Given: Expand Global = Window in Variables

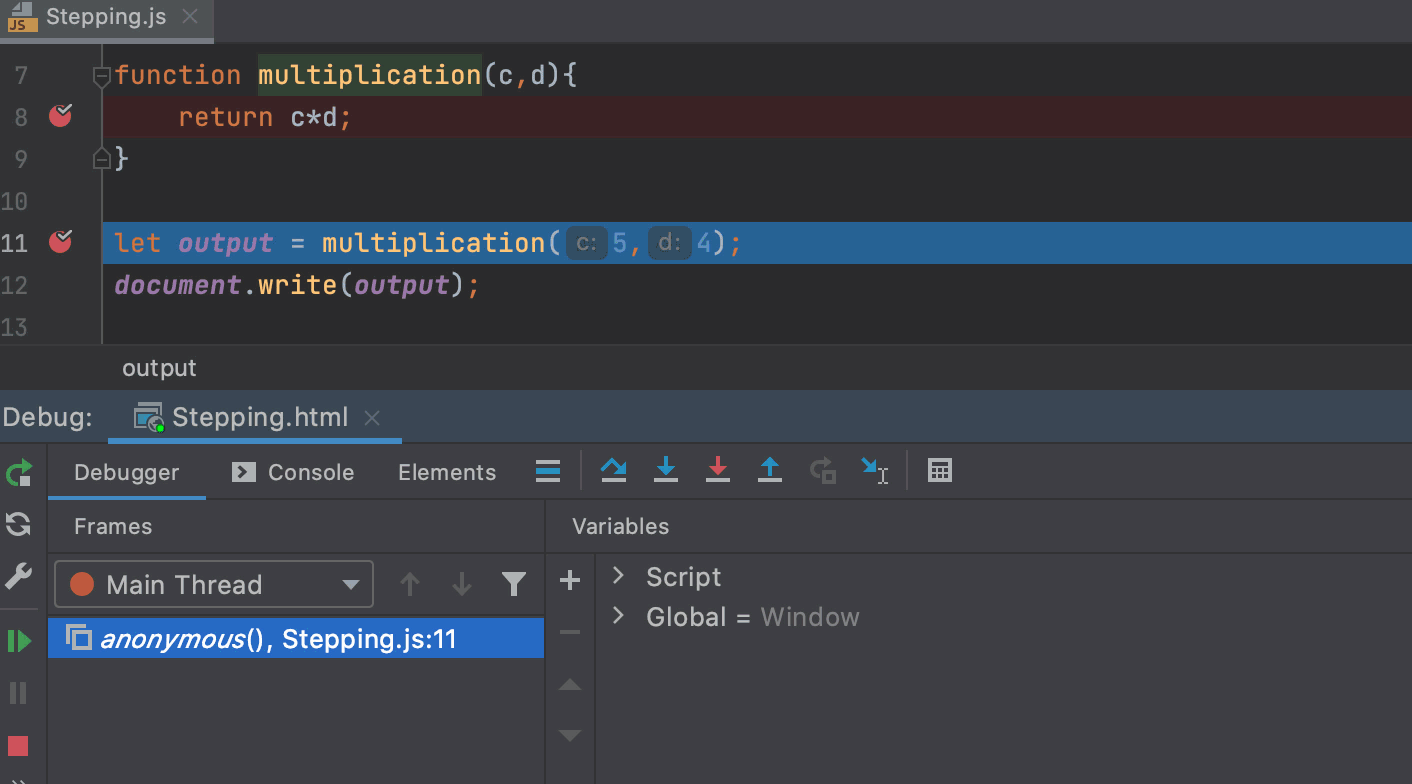Looking at the screenshot, I should 617,617.
